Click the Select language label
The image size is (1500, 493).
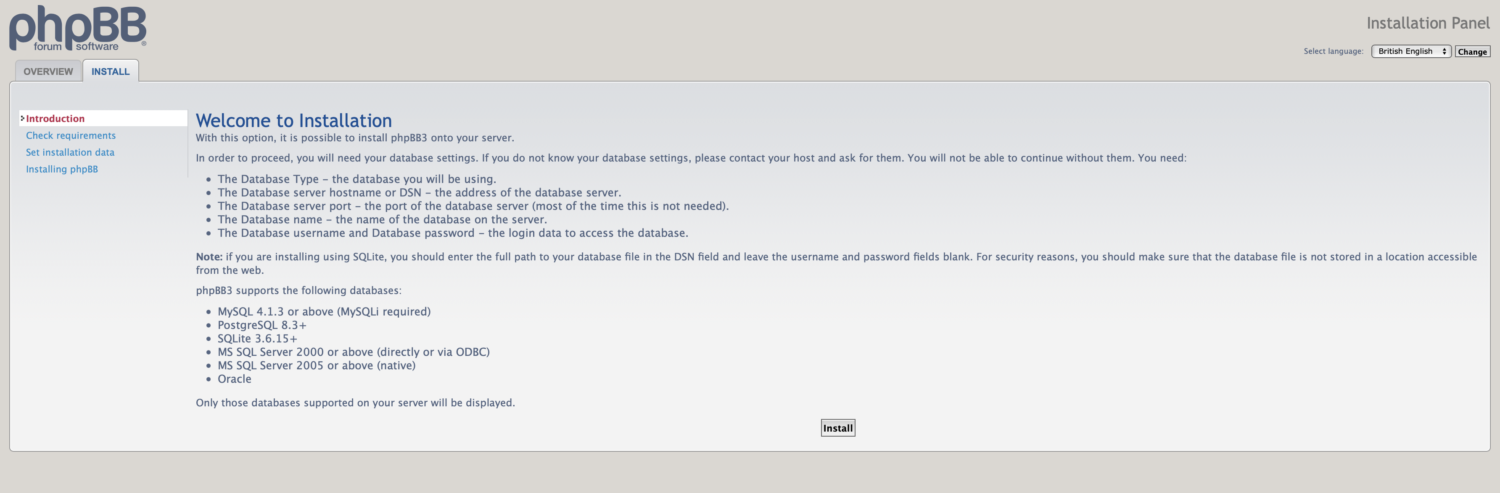click(x=1333, y=51)
